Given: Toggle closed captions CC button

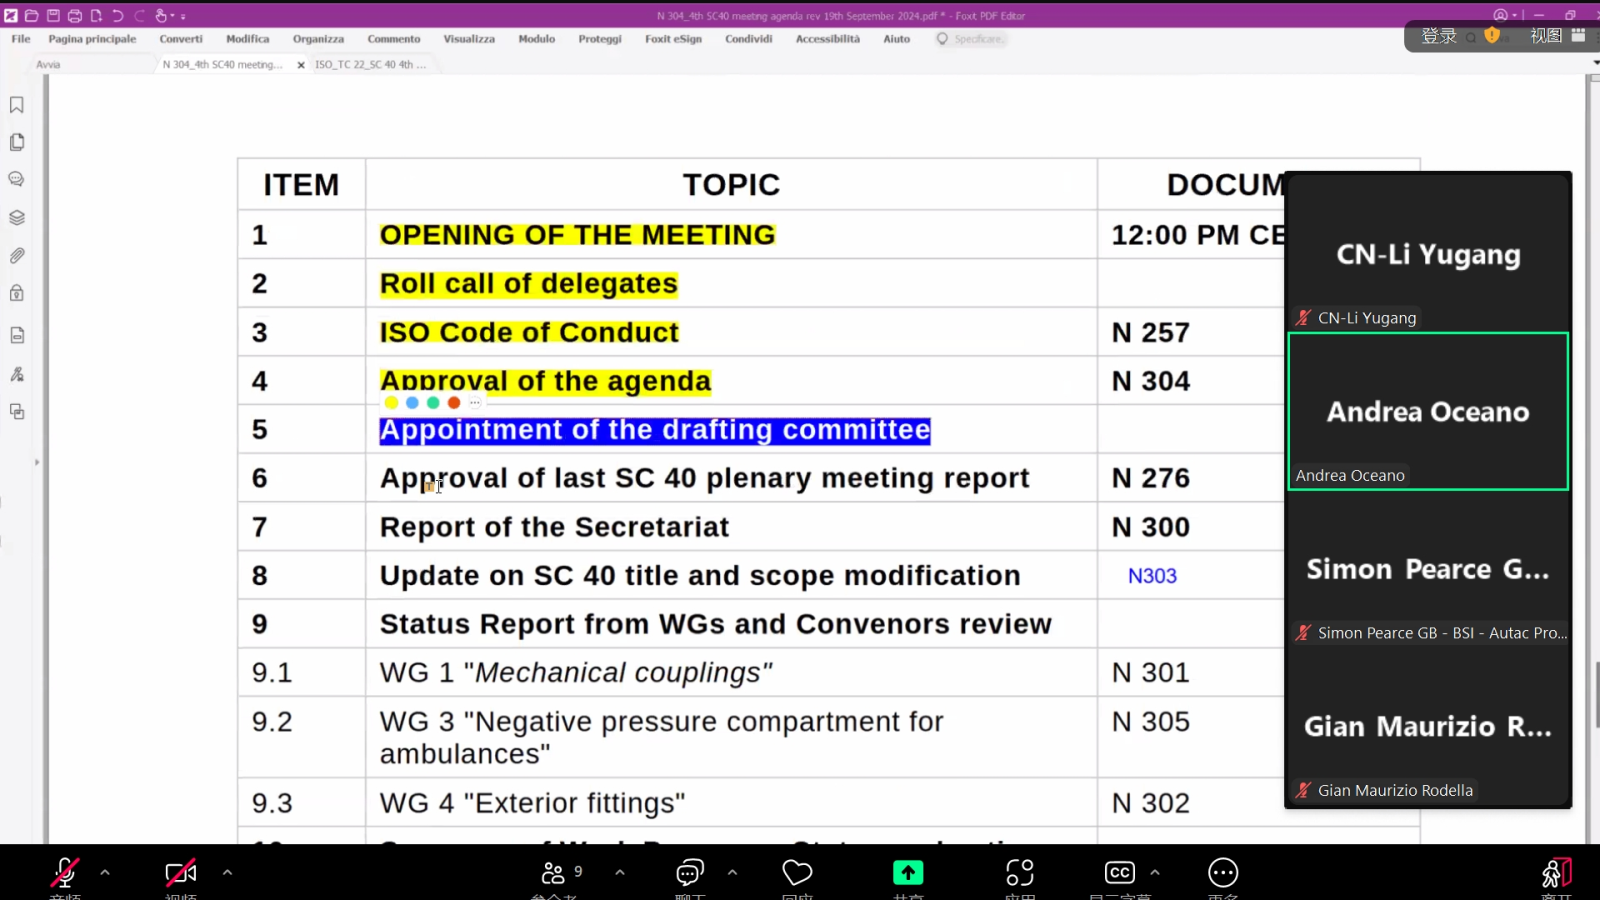Looking at the screenshot, I should [x=1119, y=873].
